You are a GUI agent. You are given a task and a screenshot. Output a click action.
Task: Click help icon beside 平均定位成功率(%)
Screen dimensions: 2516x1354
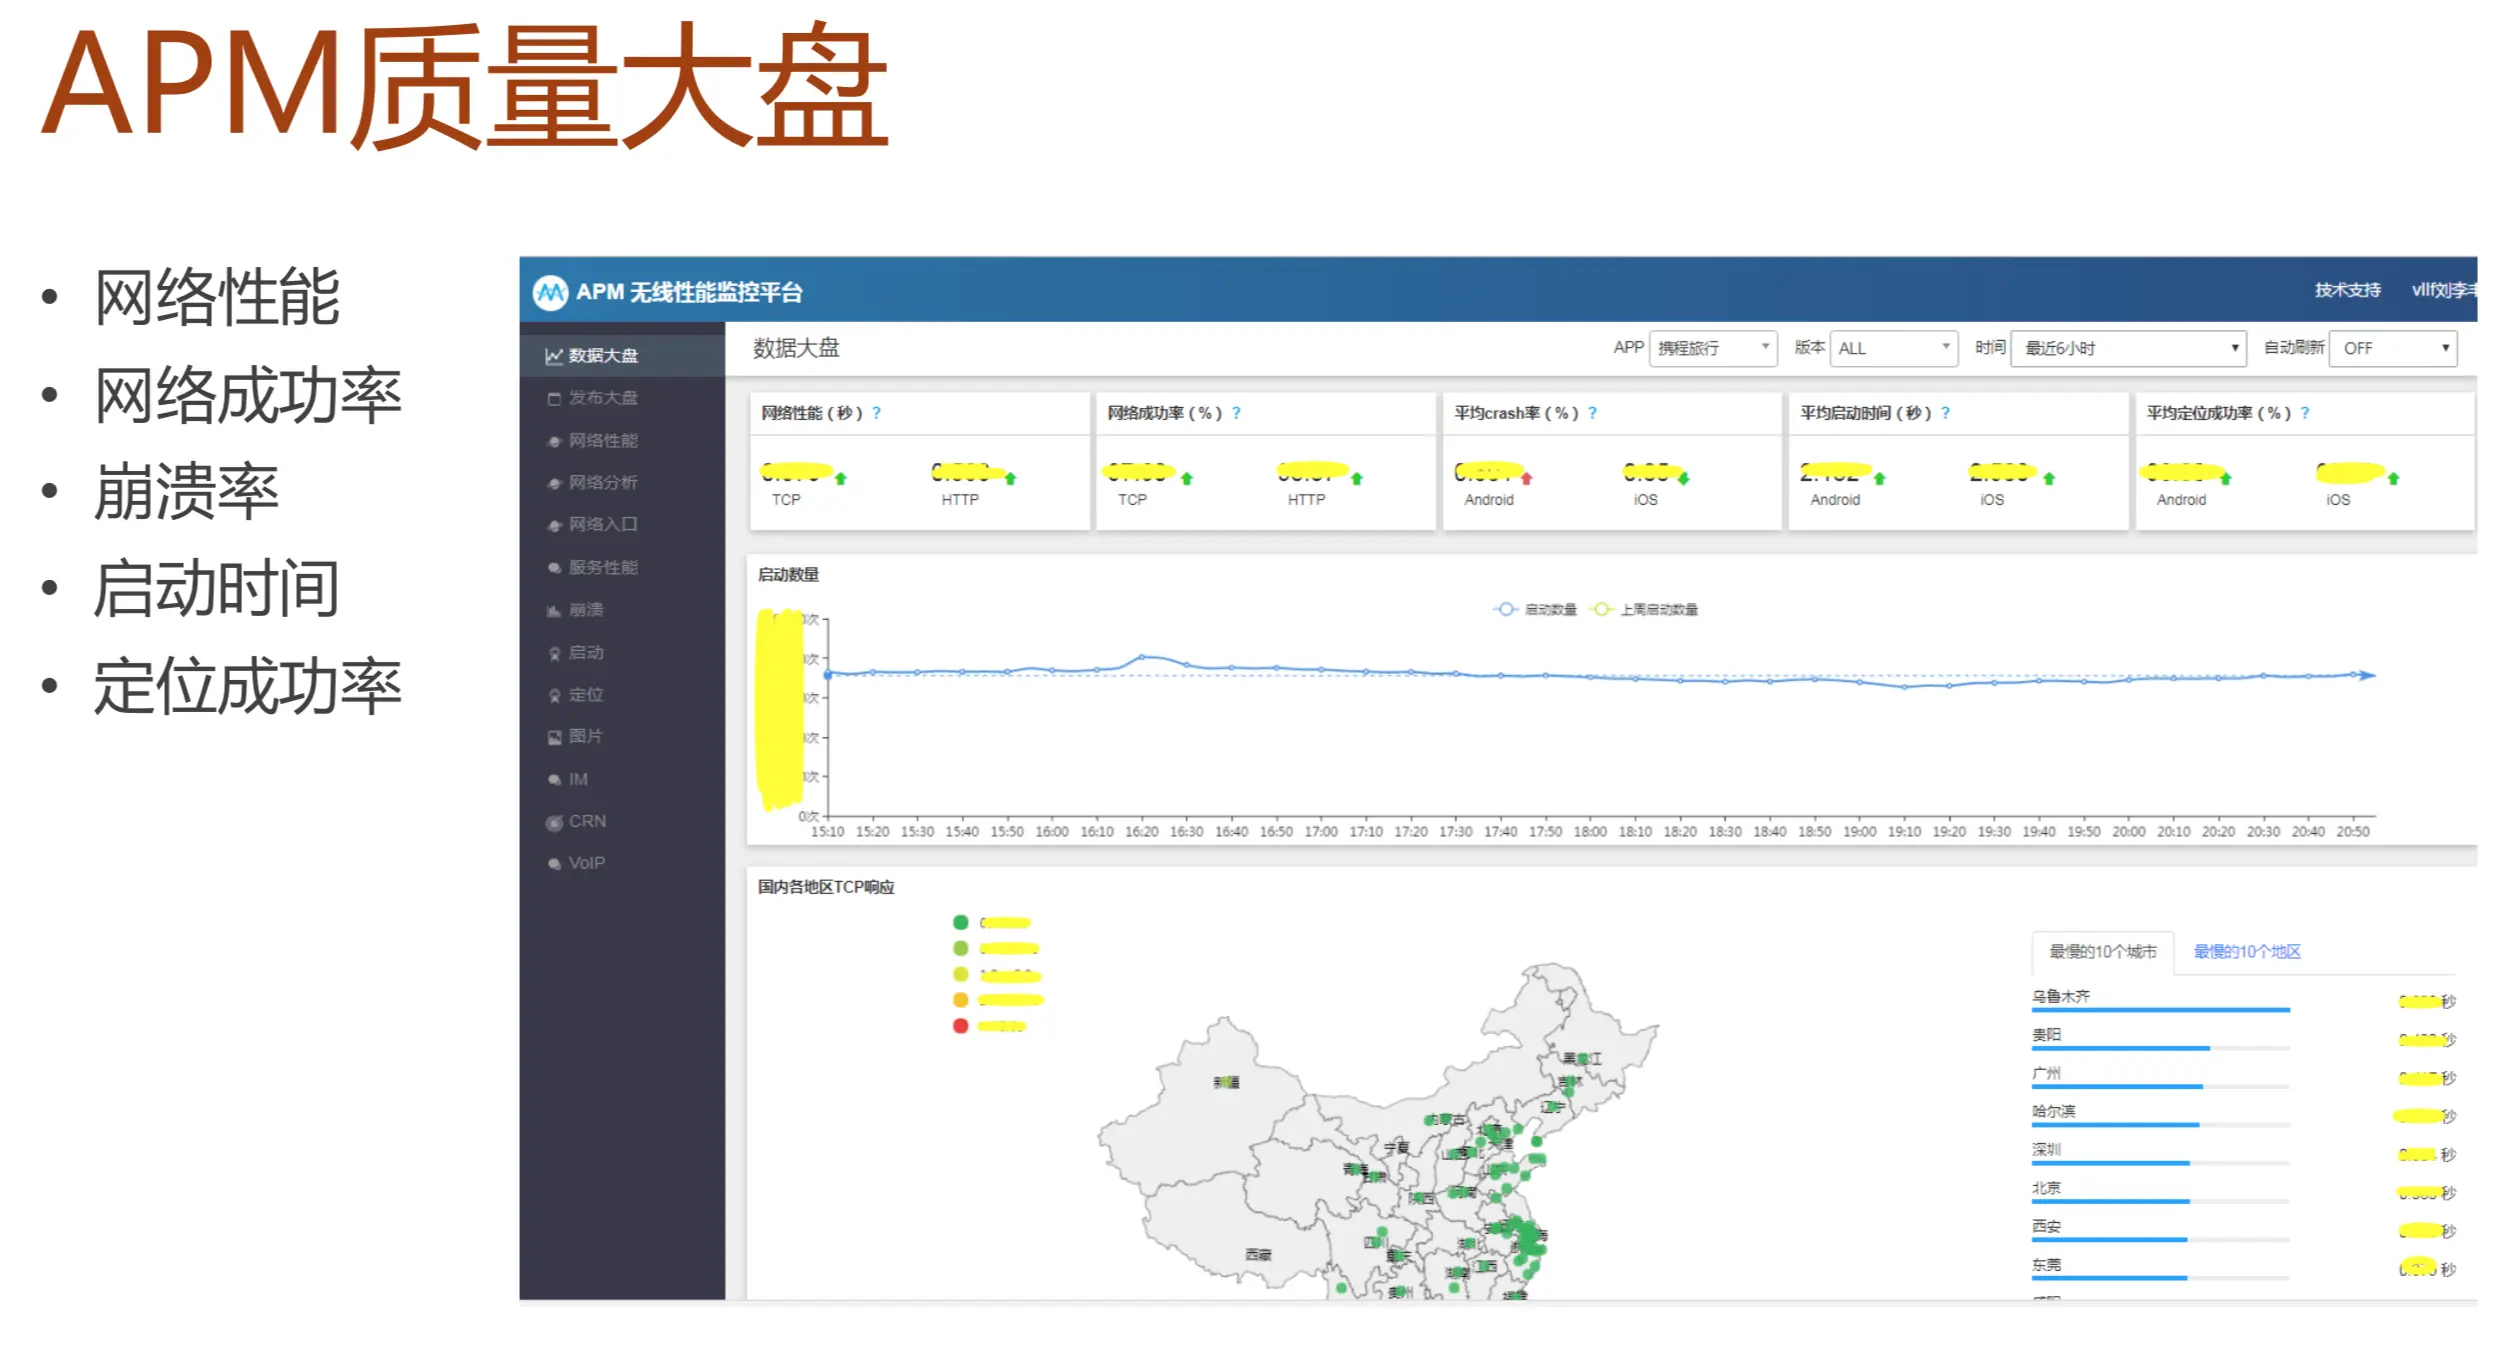tap(2304, 413)
